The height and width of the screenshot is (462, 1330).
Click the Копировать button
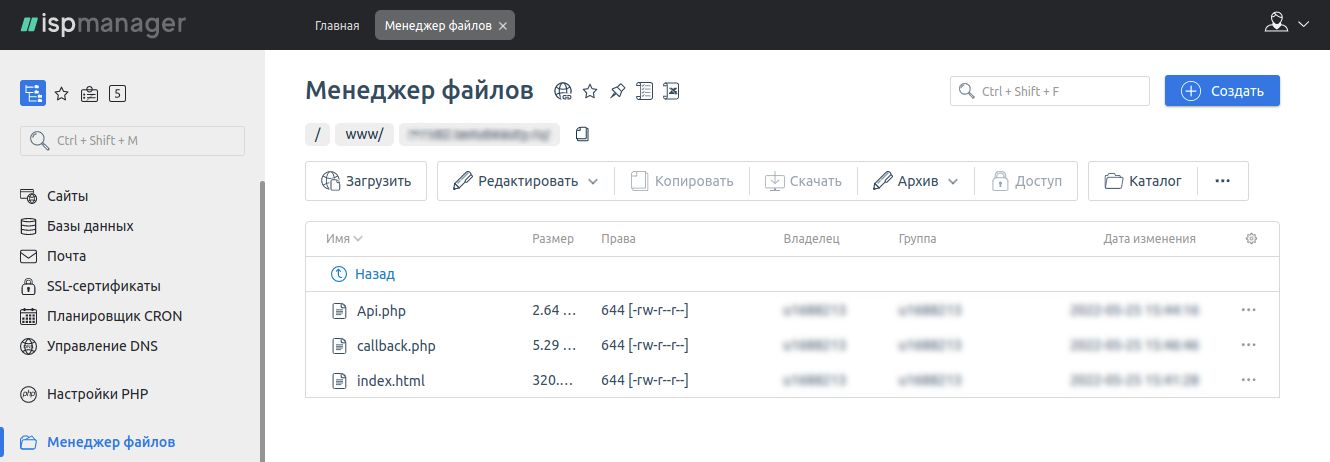(682, 181)
